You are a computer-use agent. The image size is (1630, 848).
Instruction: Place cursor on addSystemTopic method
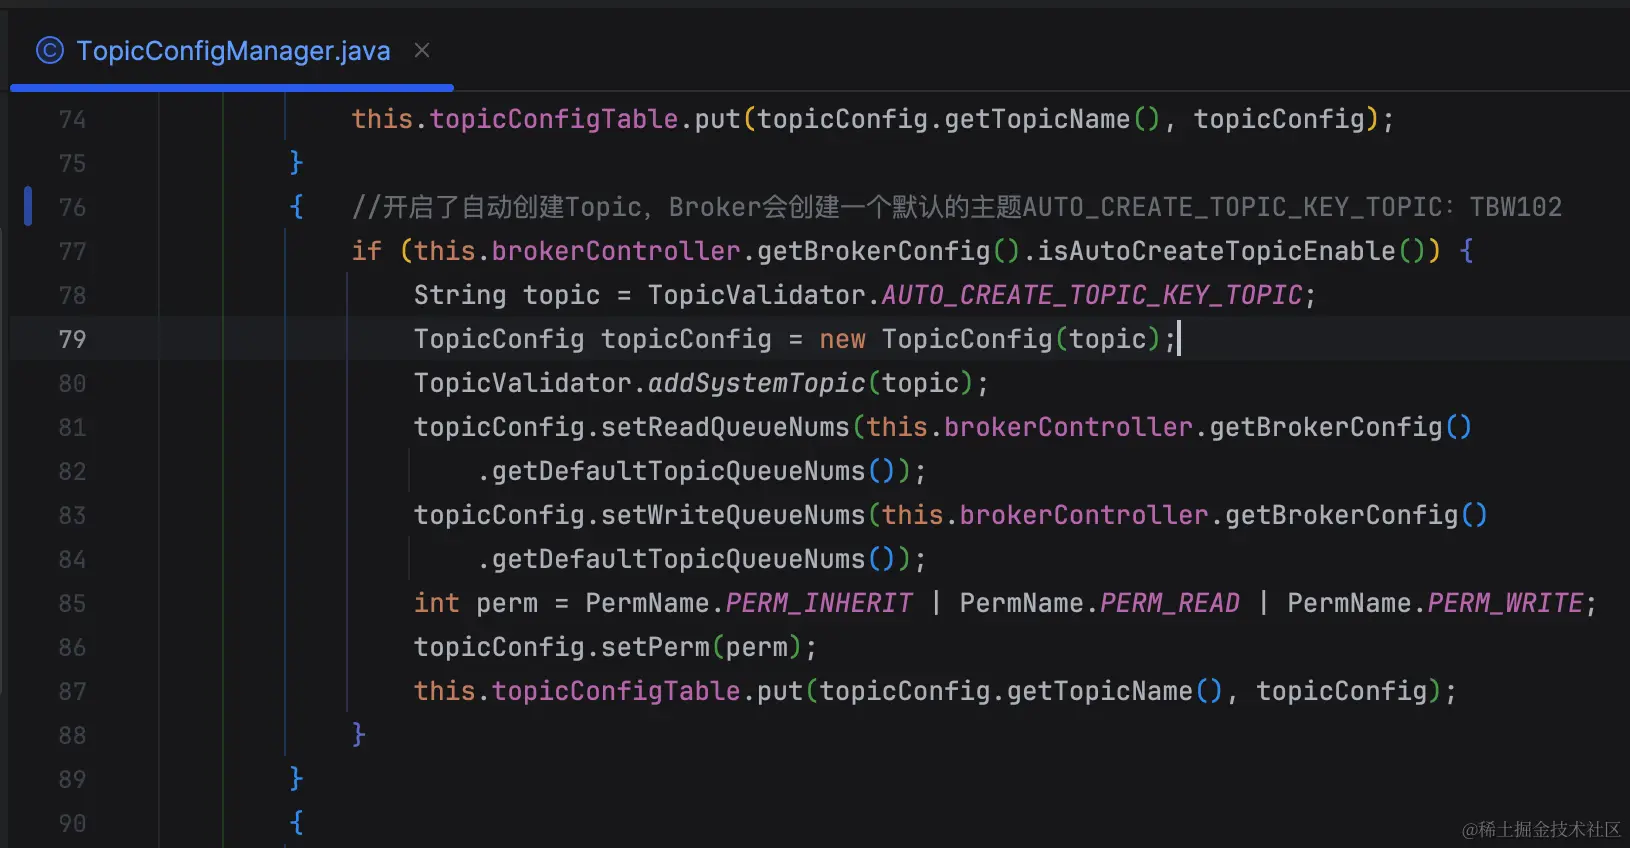coord(757,383)
